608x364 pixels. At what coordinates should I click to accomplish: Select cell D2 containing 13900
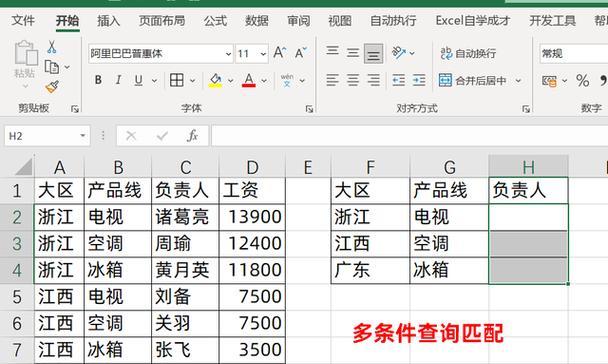(252, 217)
